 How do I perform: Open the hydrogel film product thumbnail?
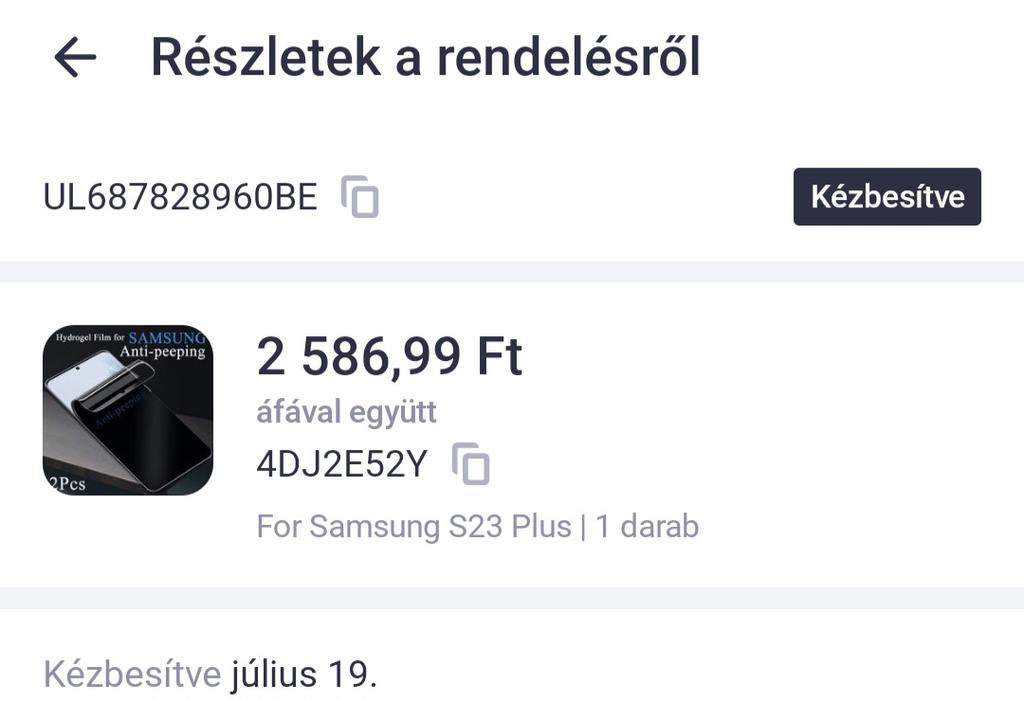(128, 410)
